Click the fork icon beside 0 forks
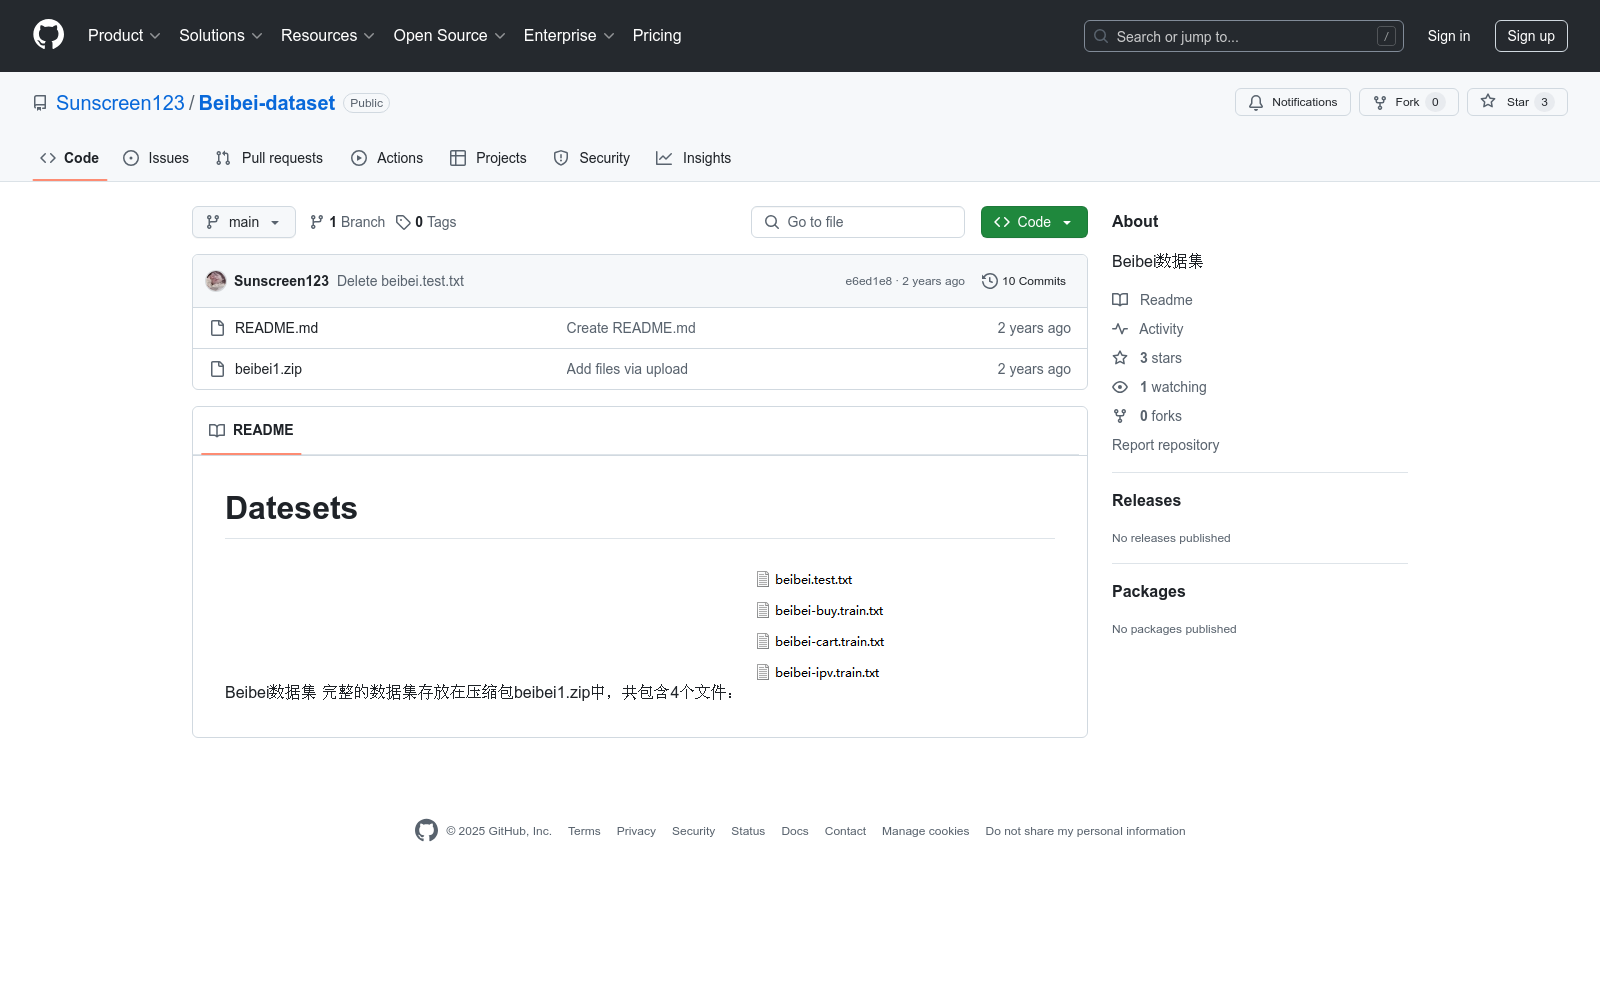Screen dimensions: 1600x1000 coord(1120,416)
